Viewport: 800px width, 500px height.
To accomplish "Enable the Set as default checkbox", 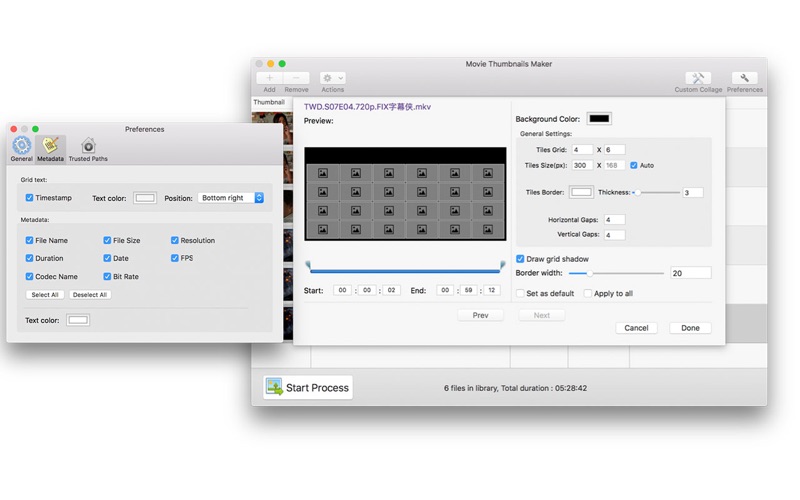I will tap(520, 294).
